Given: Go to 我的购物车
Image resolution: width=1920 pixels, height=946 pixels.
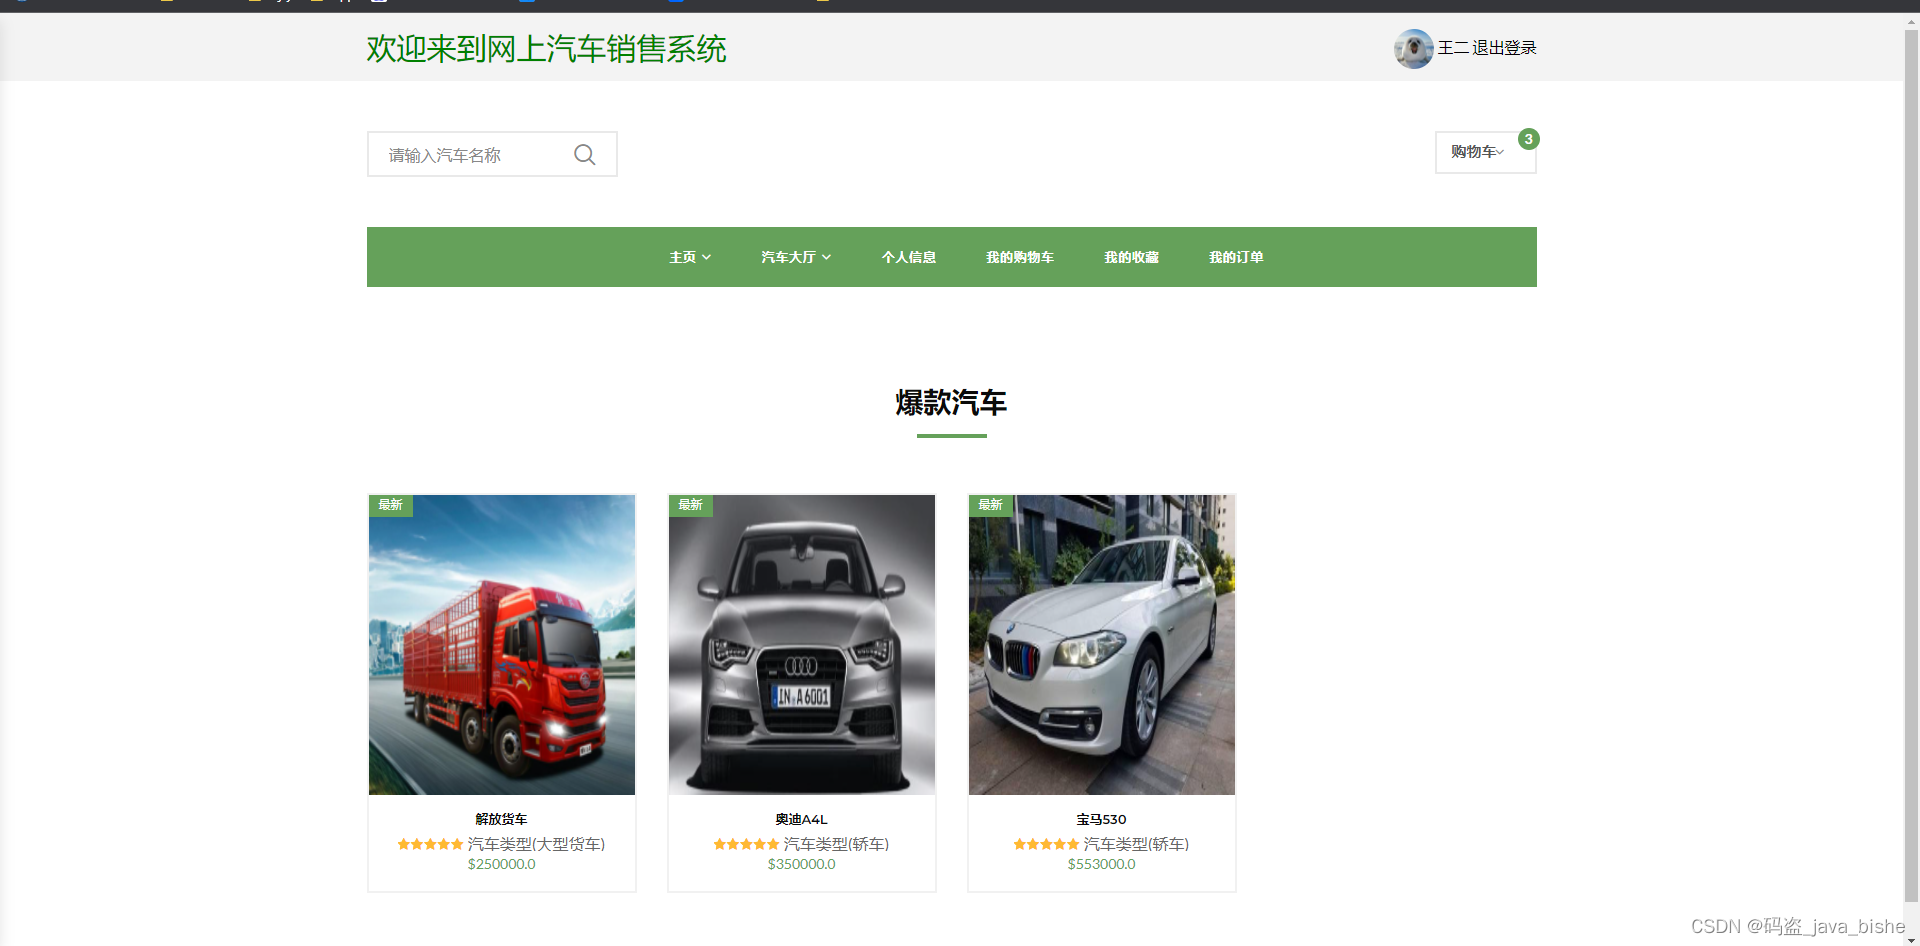Looking at the screenshot, I should click(1020, 257).
